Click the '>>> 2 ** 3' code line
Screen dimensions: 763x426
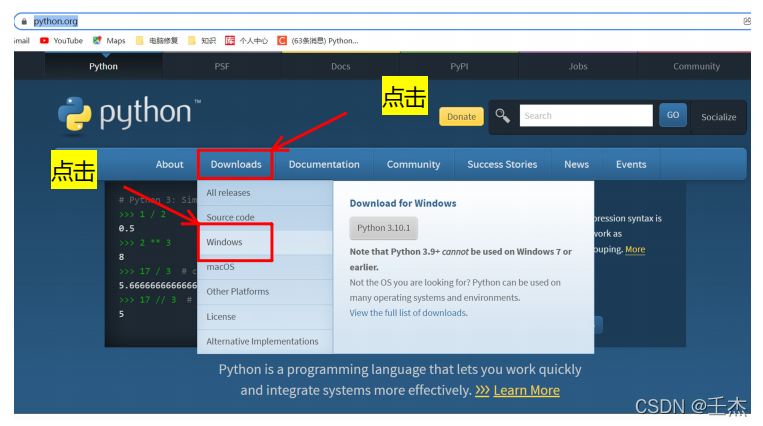(145, 242)
